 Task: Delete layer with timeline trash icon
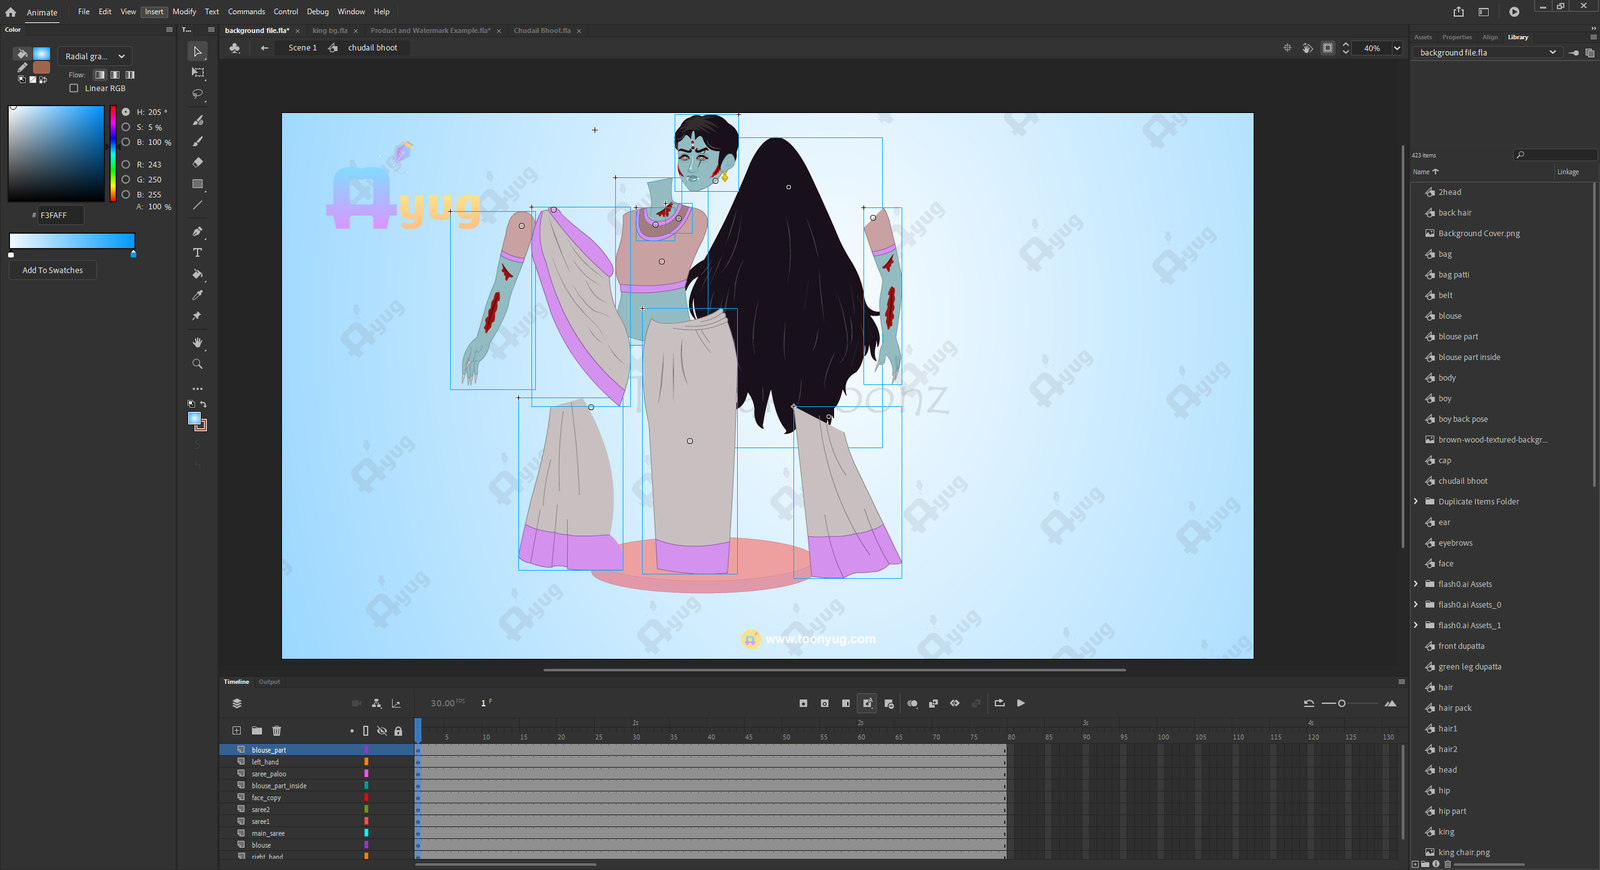(277, 731)
